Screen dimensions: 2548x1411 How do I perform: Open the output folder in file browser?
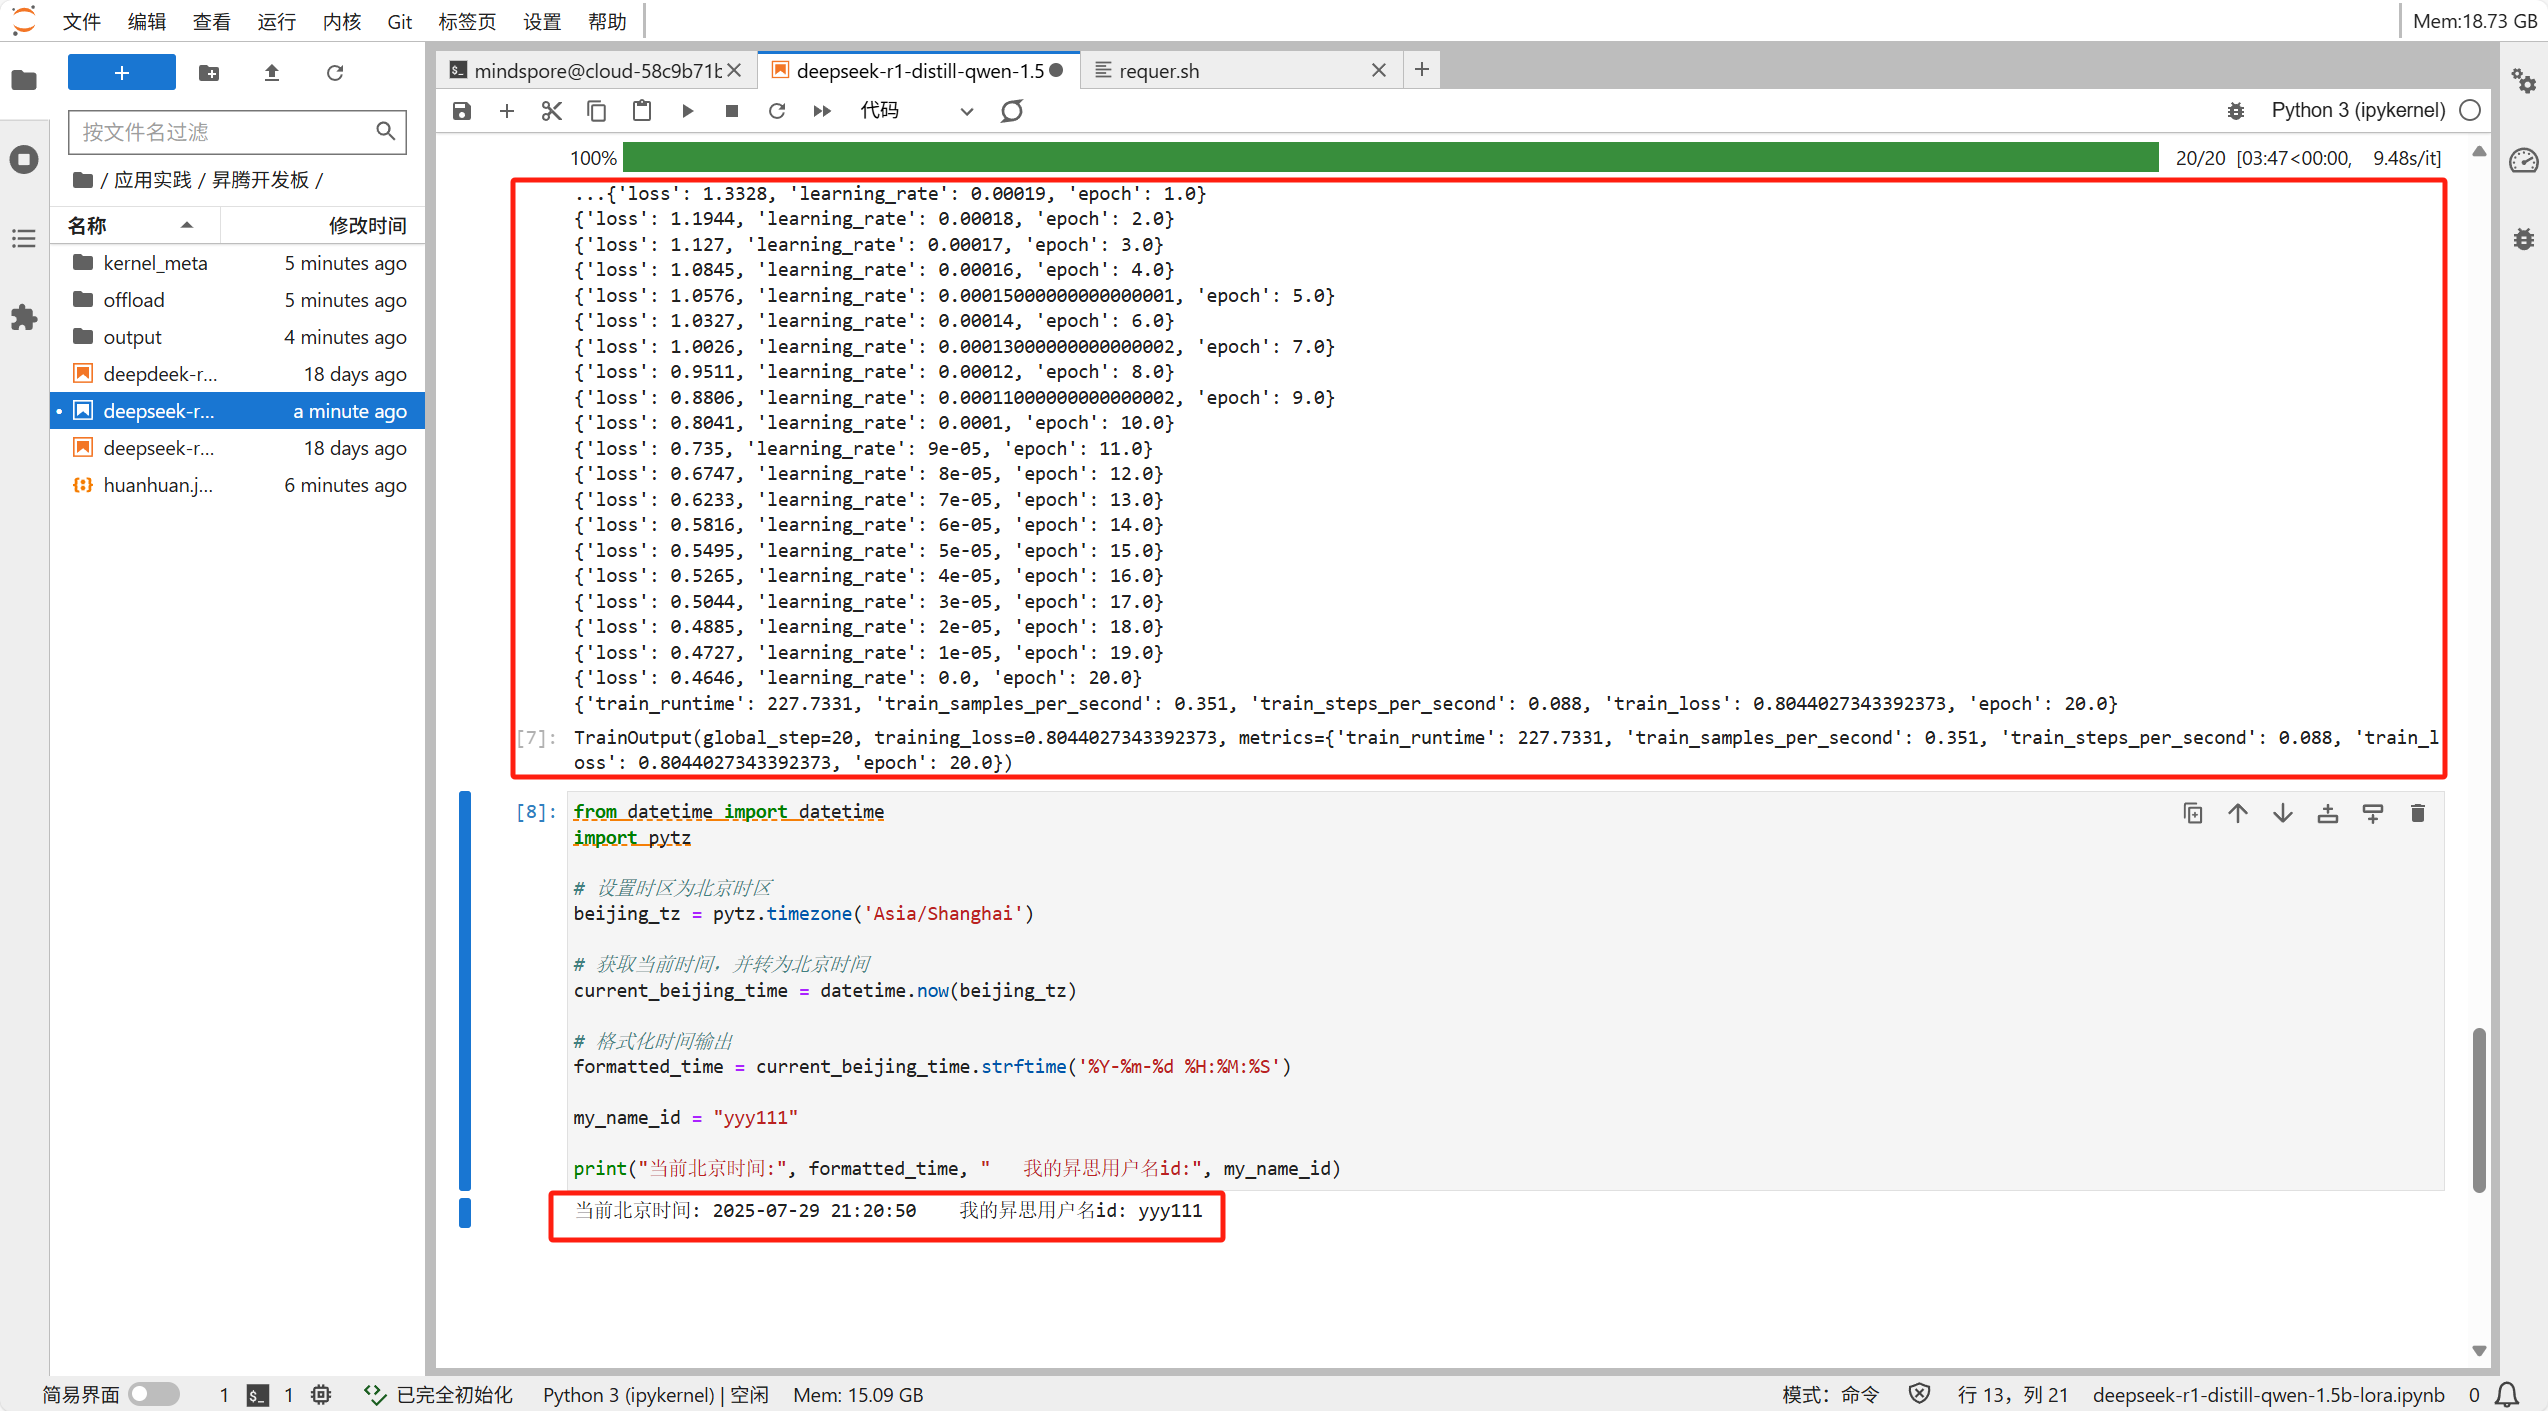(132, 337)
